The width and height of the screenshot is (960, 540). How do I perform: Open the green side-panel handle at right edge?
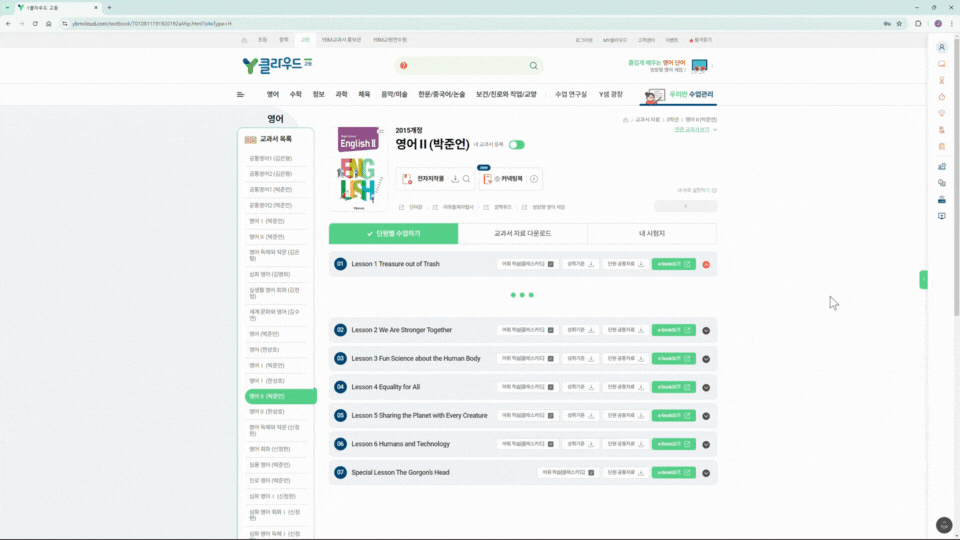(923, 280)
